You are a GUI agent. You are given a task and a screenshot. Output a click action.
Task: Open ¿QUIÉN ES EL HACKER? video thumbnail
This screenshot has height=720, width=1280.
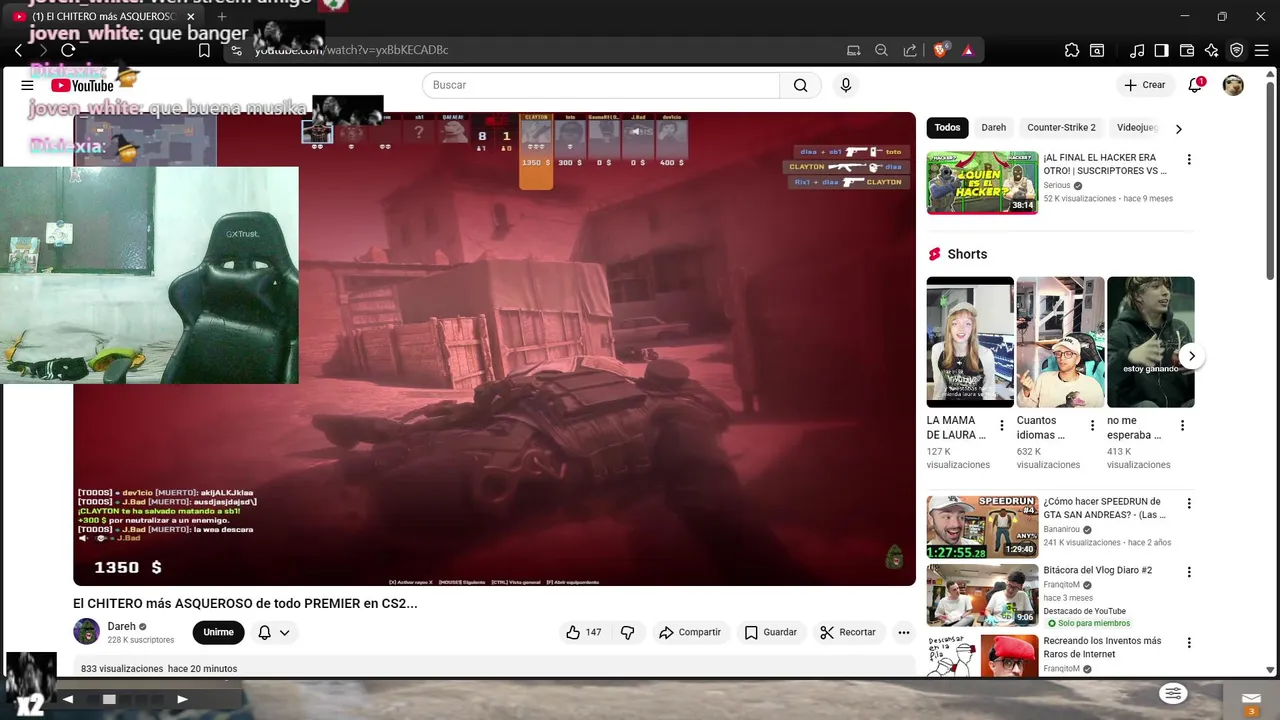click(982, 182)
